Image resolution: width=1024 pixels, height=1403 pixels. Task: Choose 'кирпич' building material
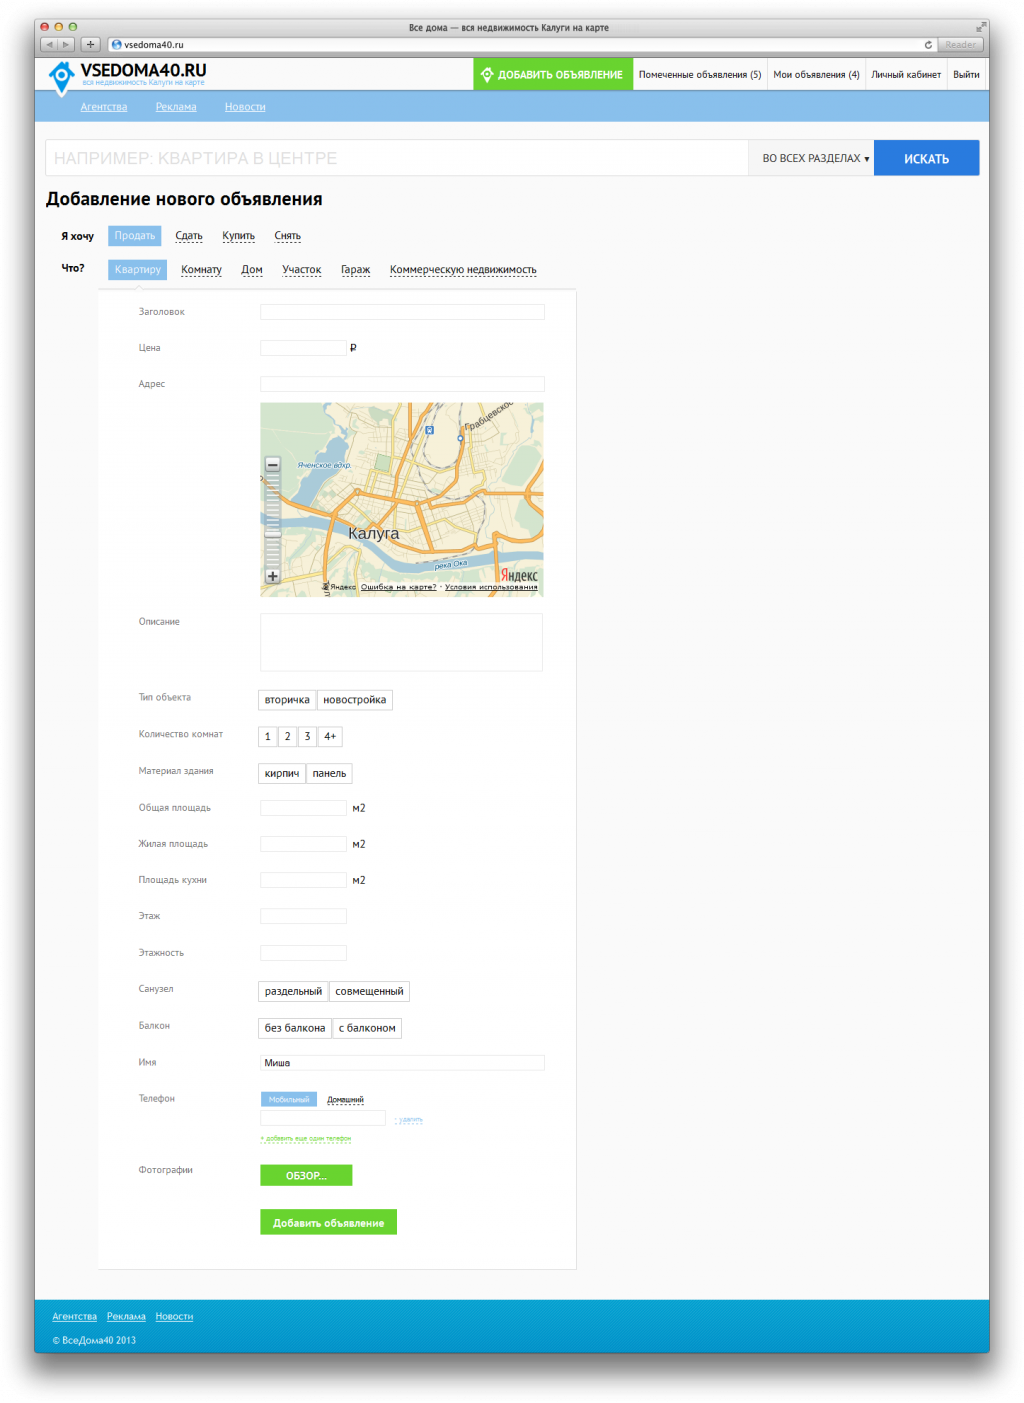(x=282, y=773)
